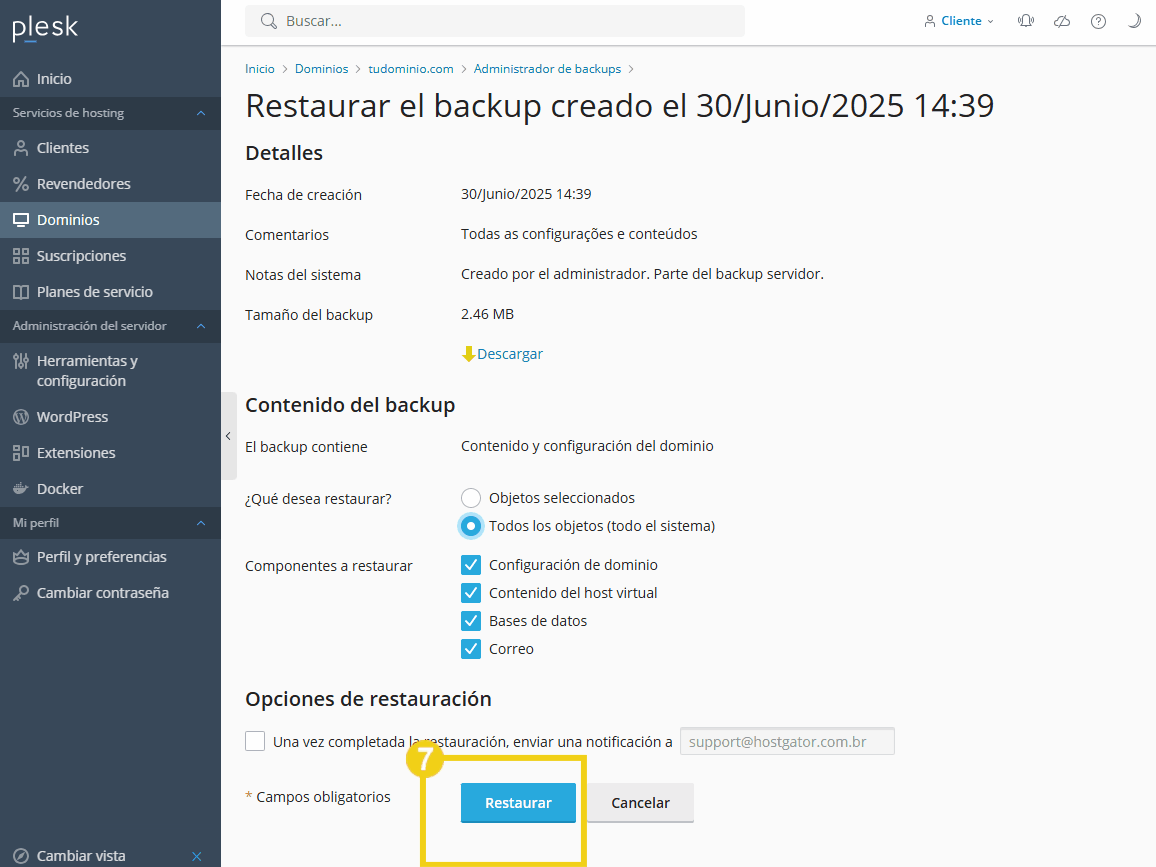The image size is (1156, 867).
Task: Open Clientes from the sidebar
Action: click(x=111, y=147)
